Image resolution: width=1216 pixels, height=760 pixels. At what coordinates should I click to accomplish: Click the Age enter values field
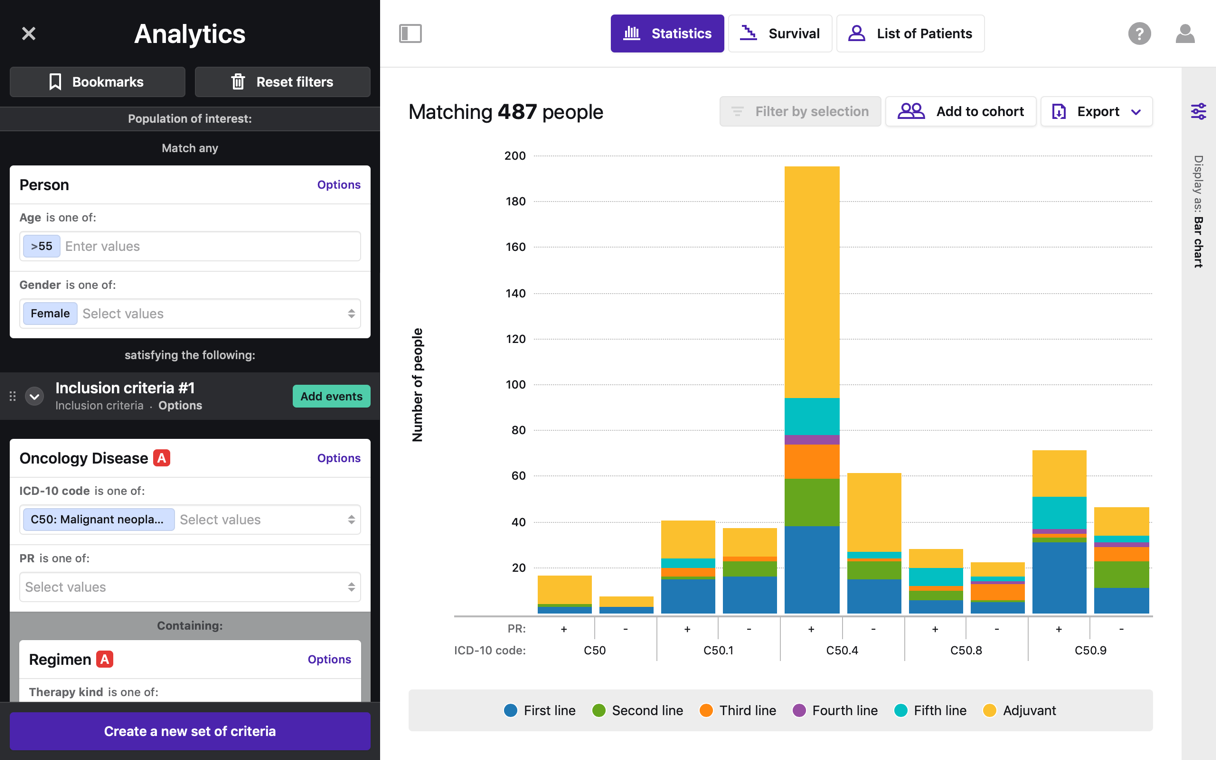point(208,246)
